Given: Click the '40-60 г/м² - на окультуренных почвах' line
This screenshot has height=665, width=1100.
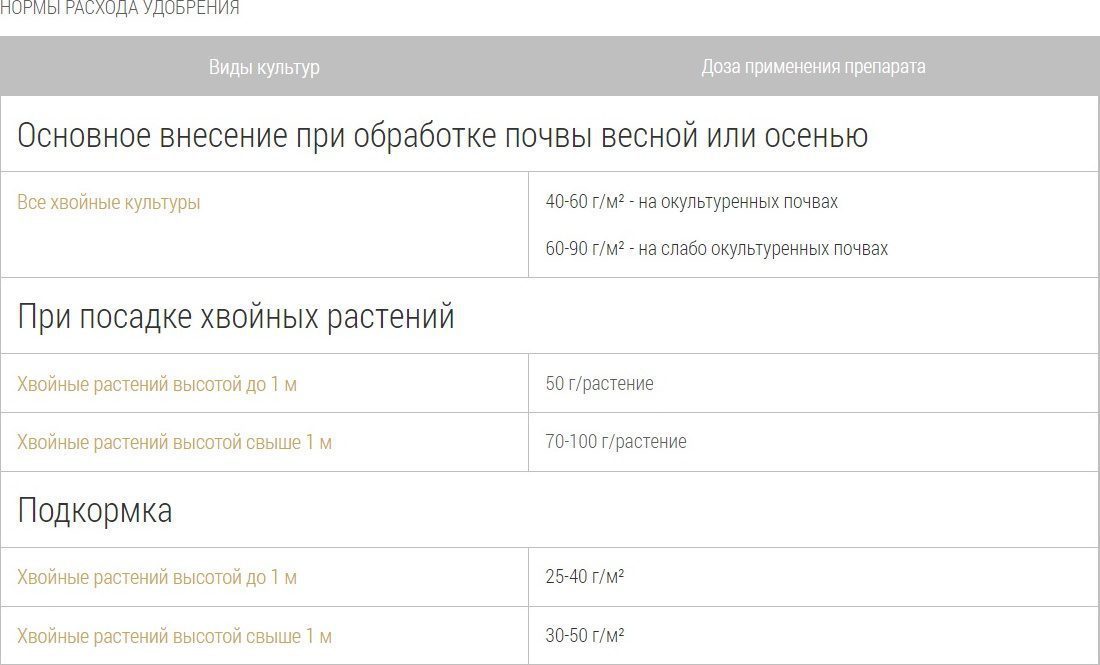Looking at the screenshot, I should coord(691,202).
